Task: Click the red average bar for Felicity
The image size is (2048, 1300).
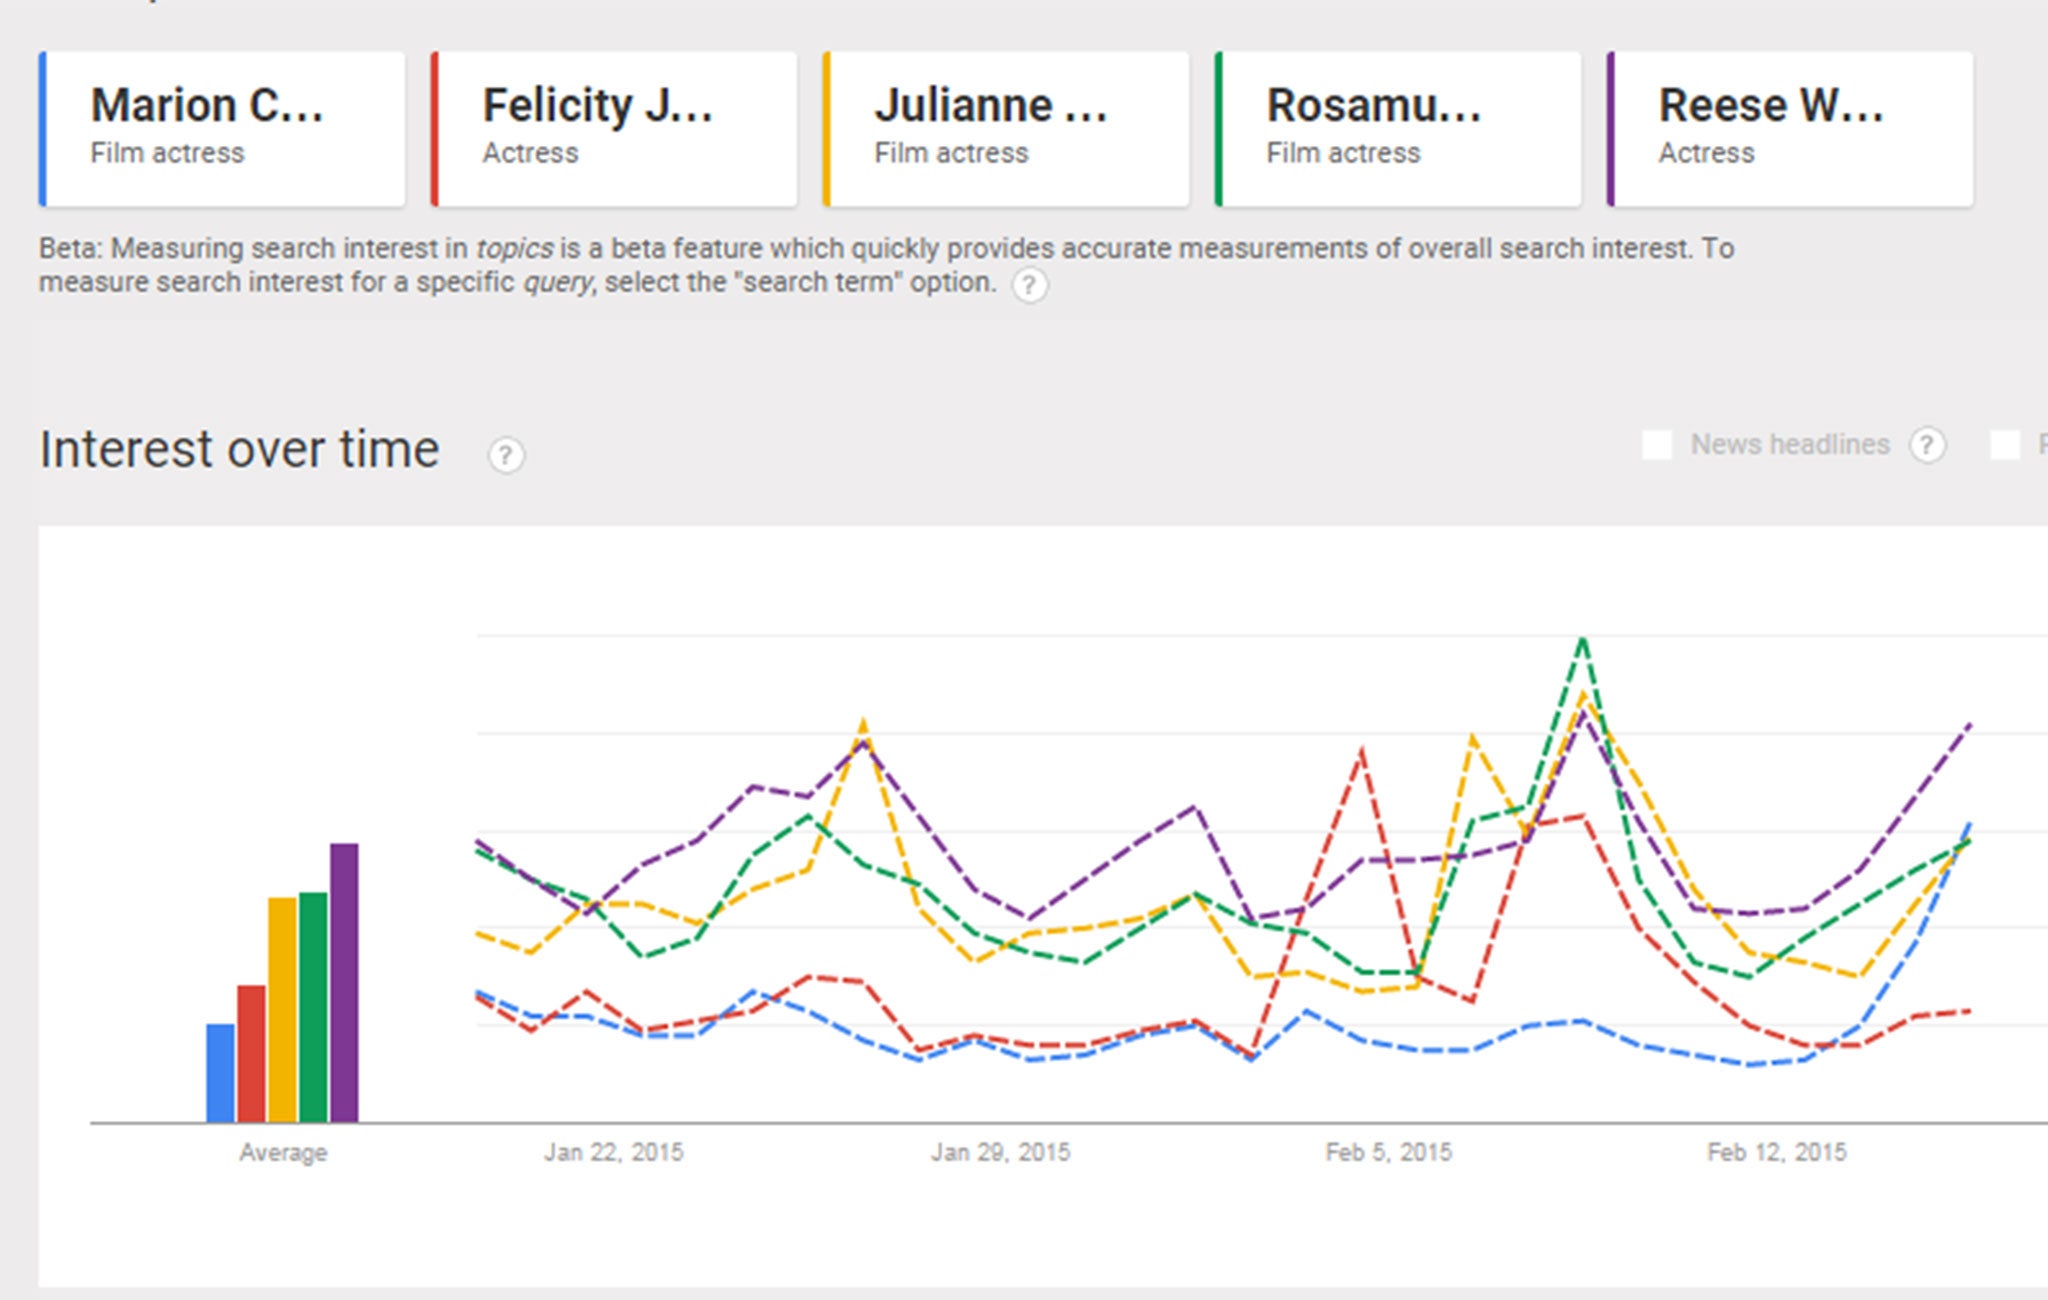Action: click(251, 1054)
